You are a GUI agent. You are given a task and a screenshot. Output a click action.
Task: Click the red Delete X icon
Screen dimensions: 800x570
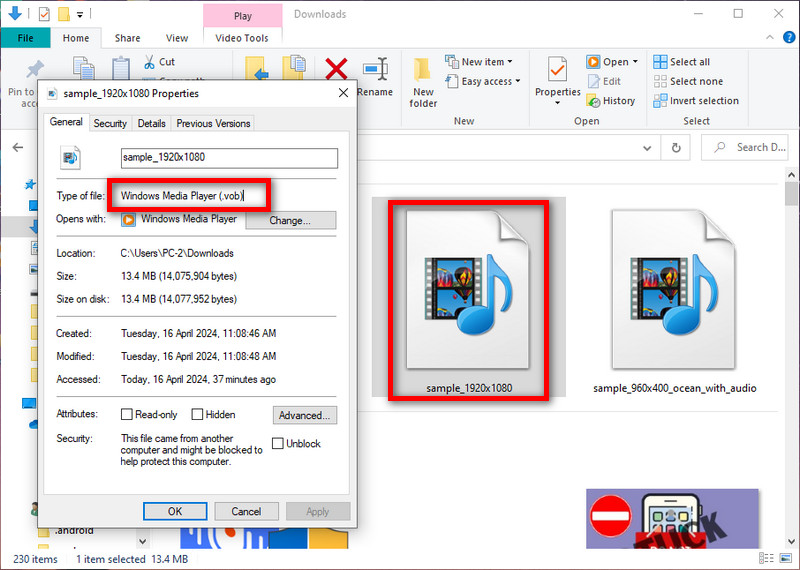336,68
